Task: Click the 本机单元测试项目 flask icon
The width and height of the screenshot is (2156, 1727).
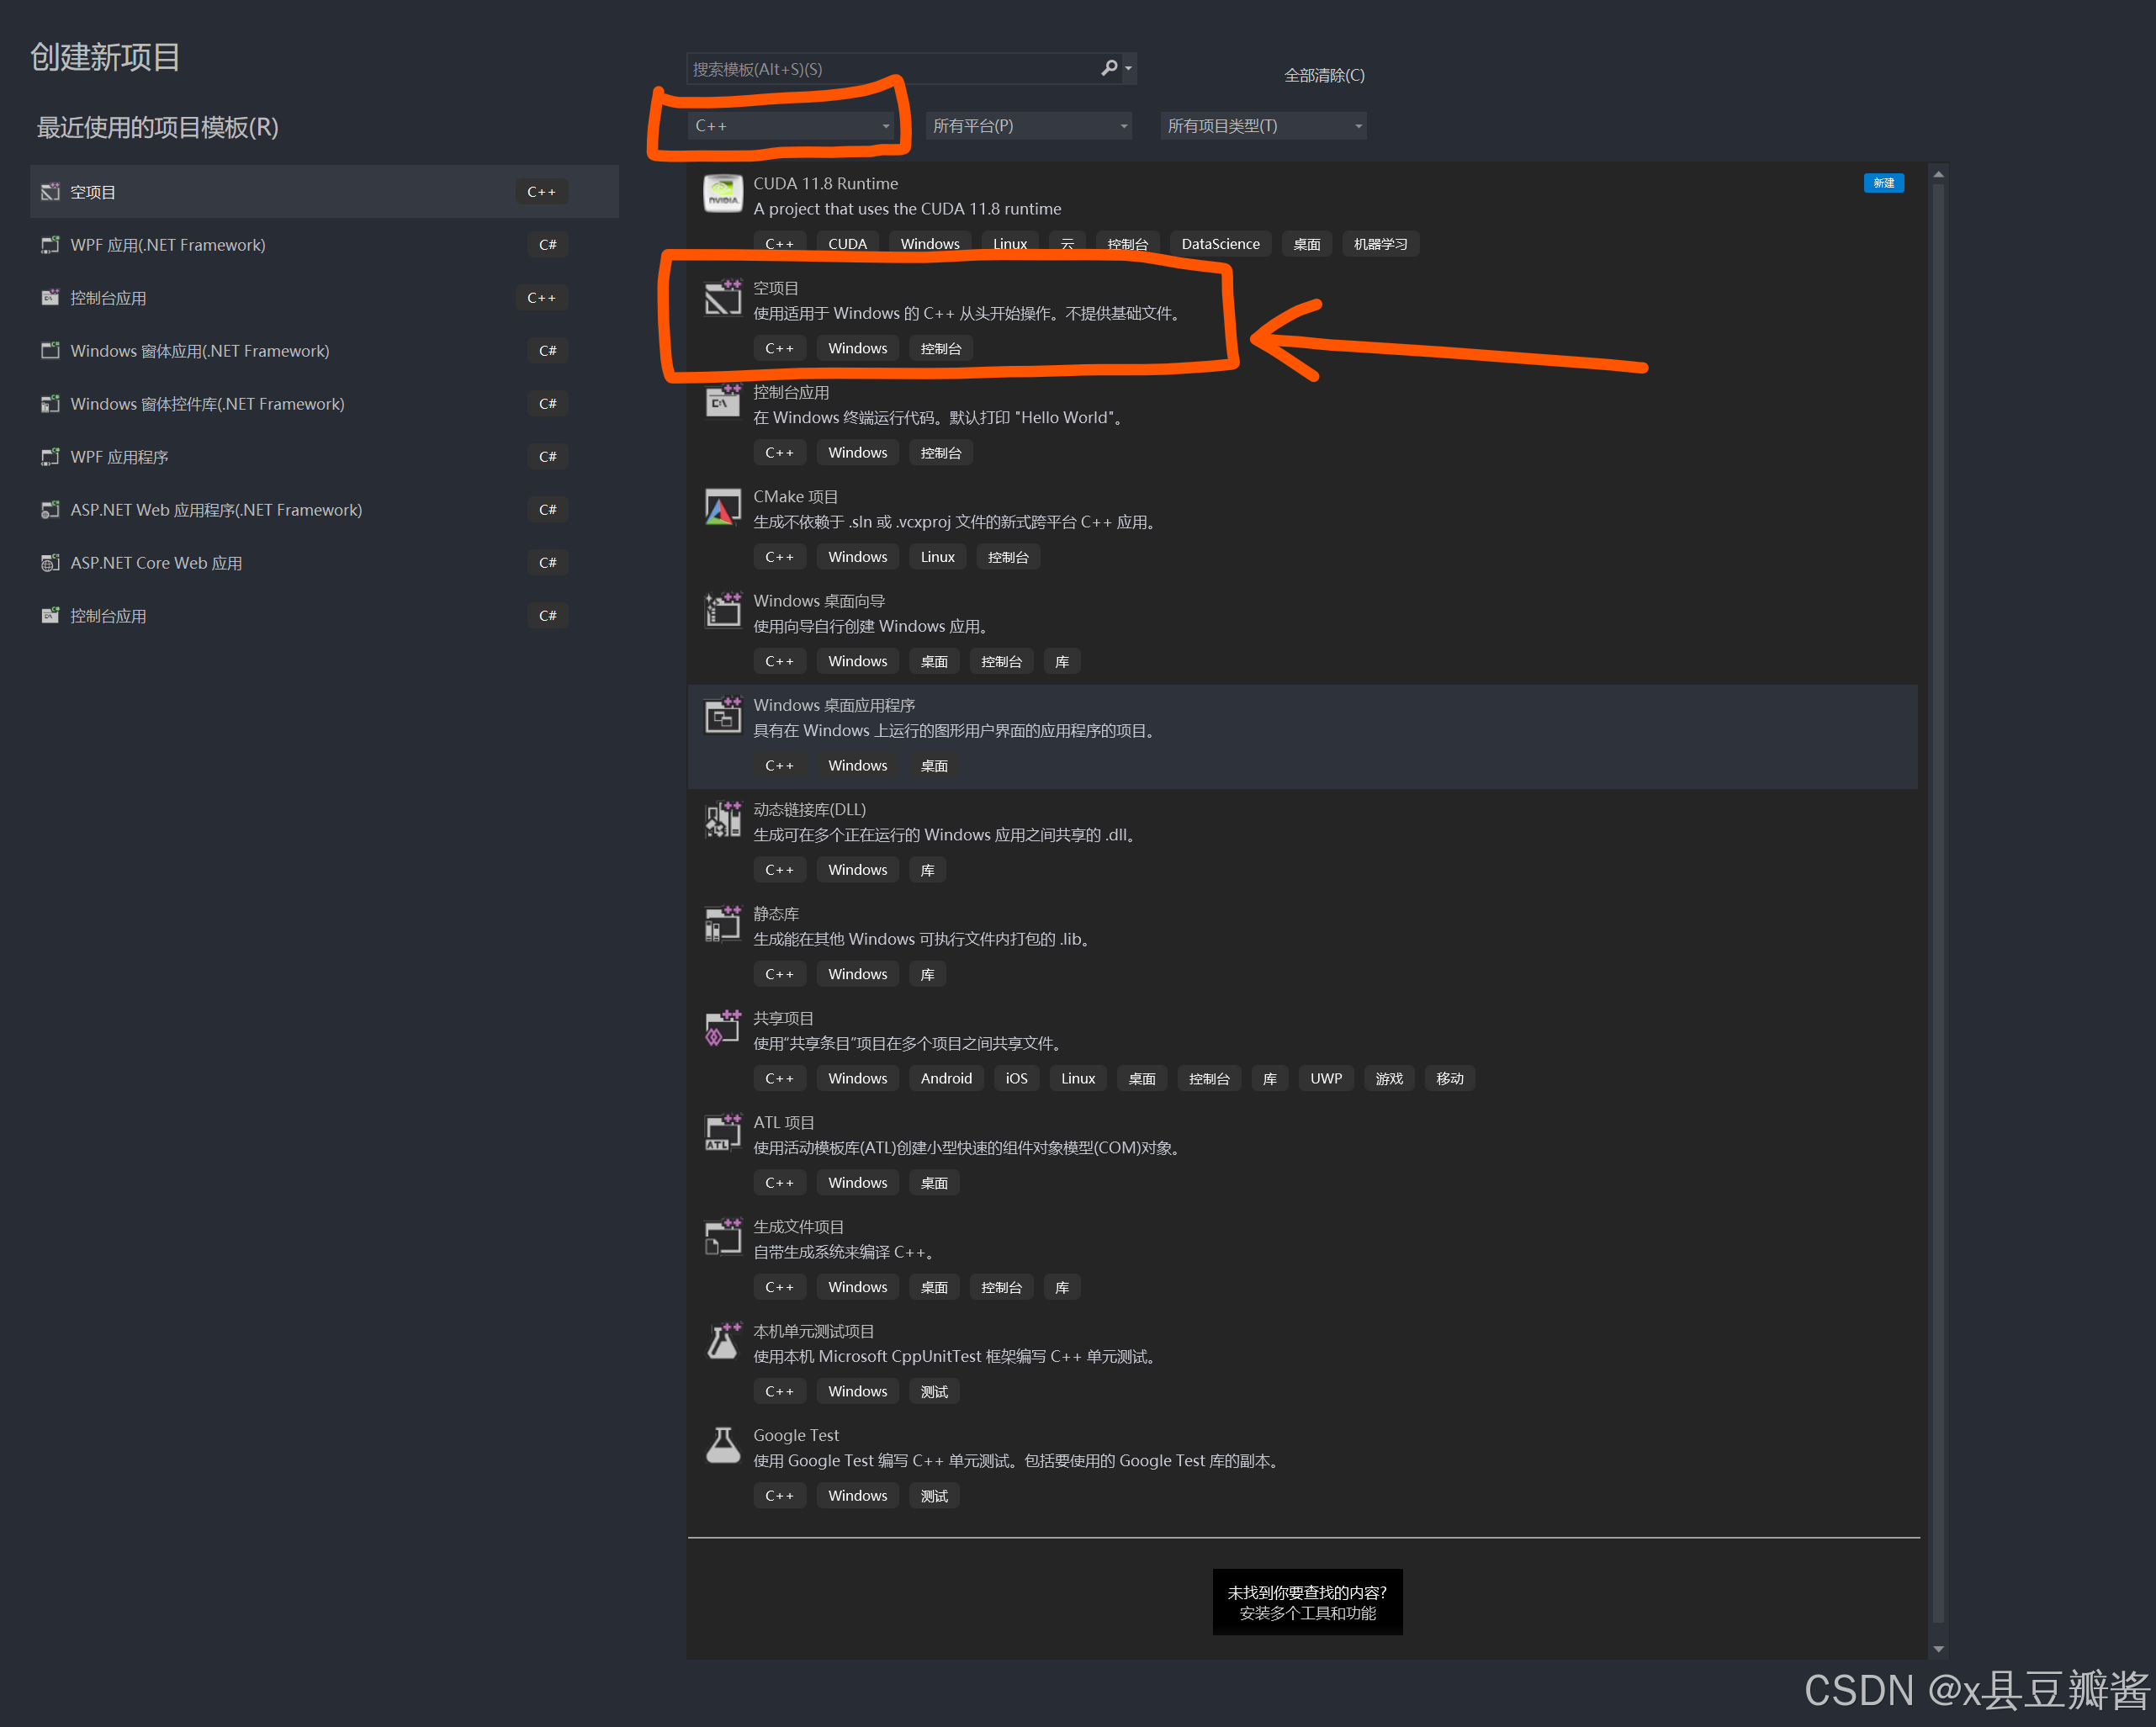Action: [722, 1341]
